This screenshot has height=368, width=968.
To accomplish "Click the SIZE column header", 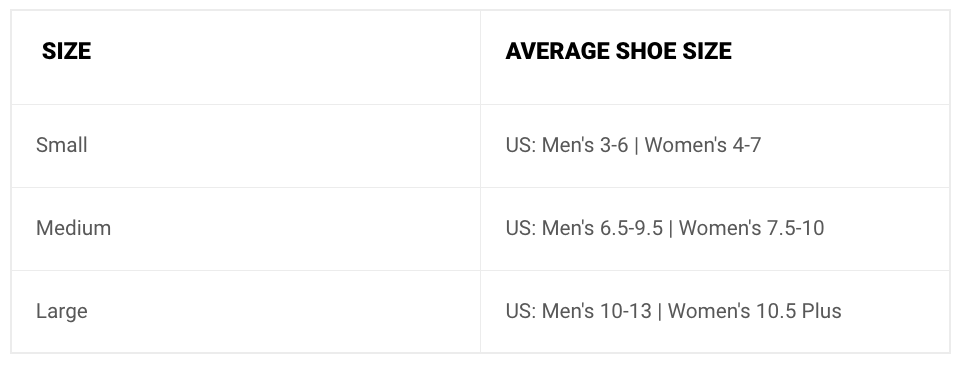I will pos(66,51).
